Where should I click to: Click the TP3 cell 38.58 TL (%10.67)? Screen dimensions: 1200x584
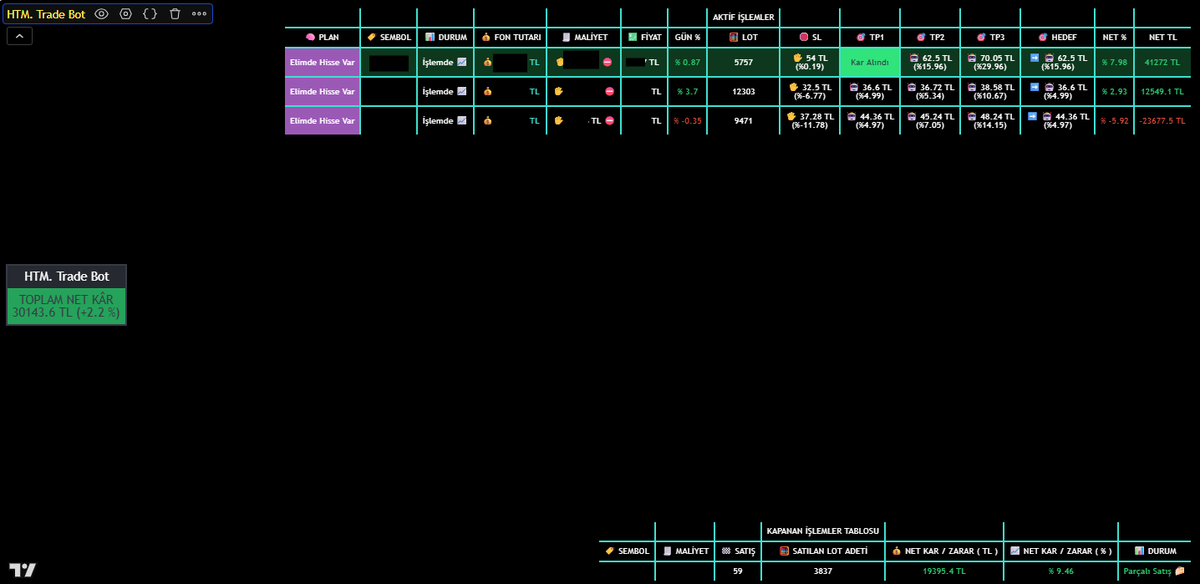coord(990,91)
